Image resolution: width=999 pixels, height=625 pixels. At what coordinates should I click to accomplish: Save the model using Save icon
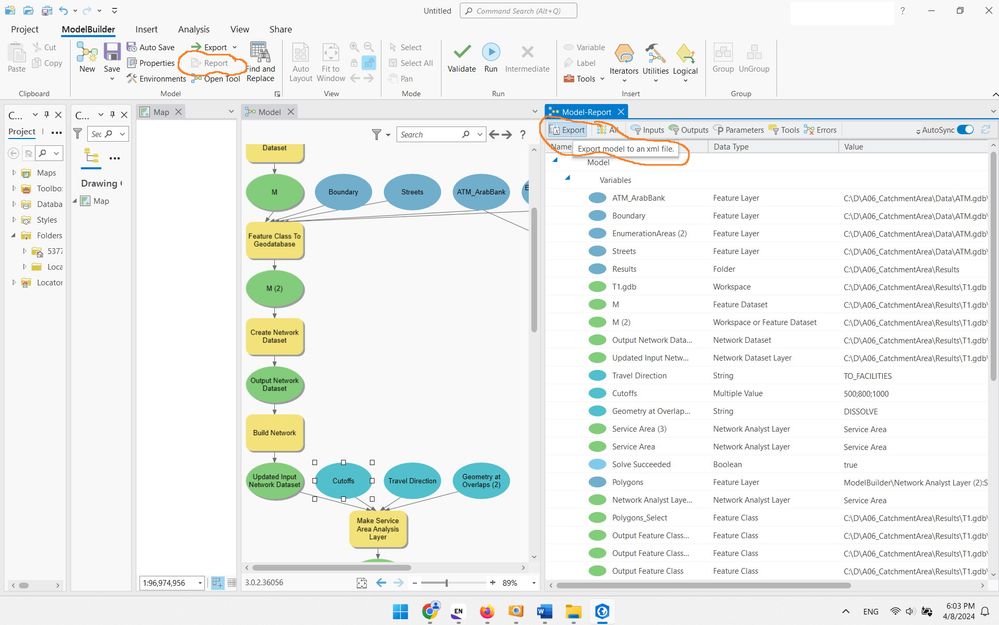pos(112,52)
